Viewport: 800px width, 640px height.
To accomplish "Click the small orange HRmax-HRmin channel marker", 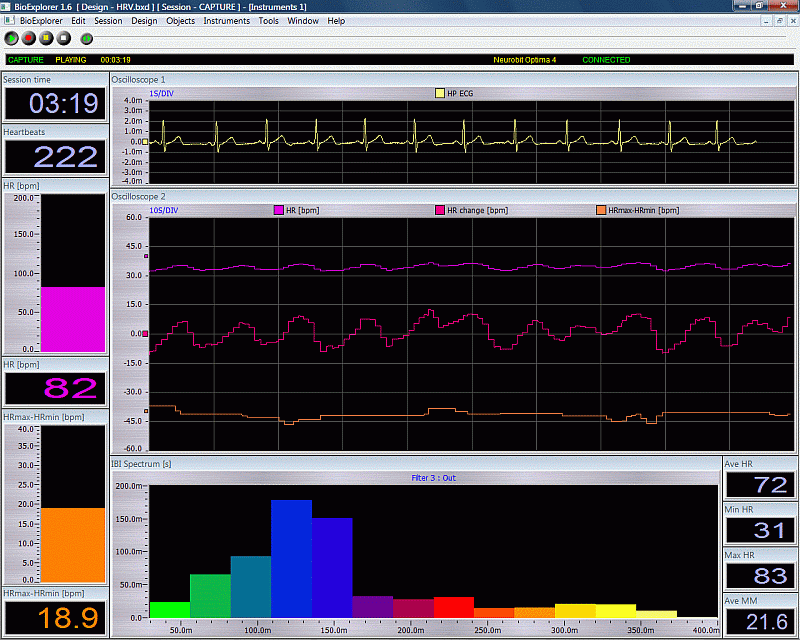I will (146, 411).
